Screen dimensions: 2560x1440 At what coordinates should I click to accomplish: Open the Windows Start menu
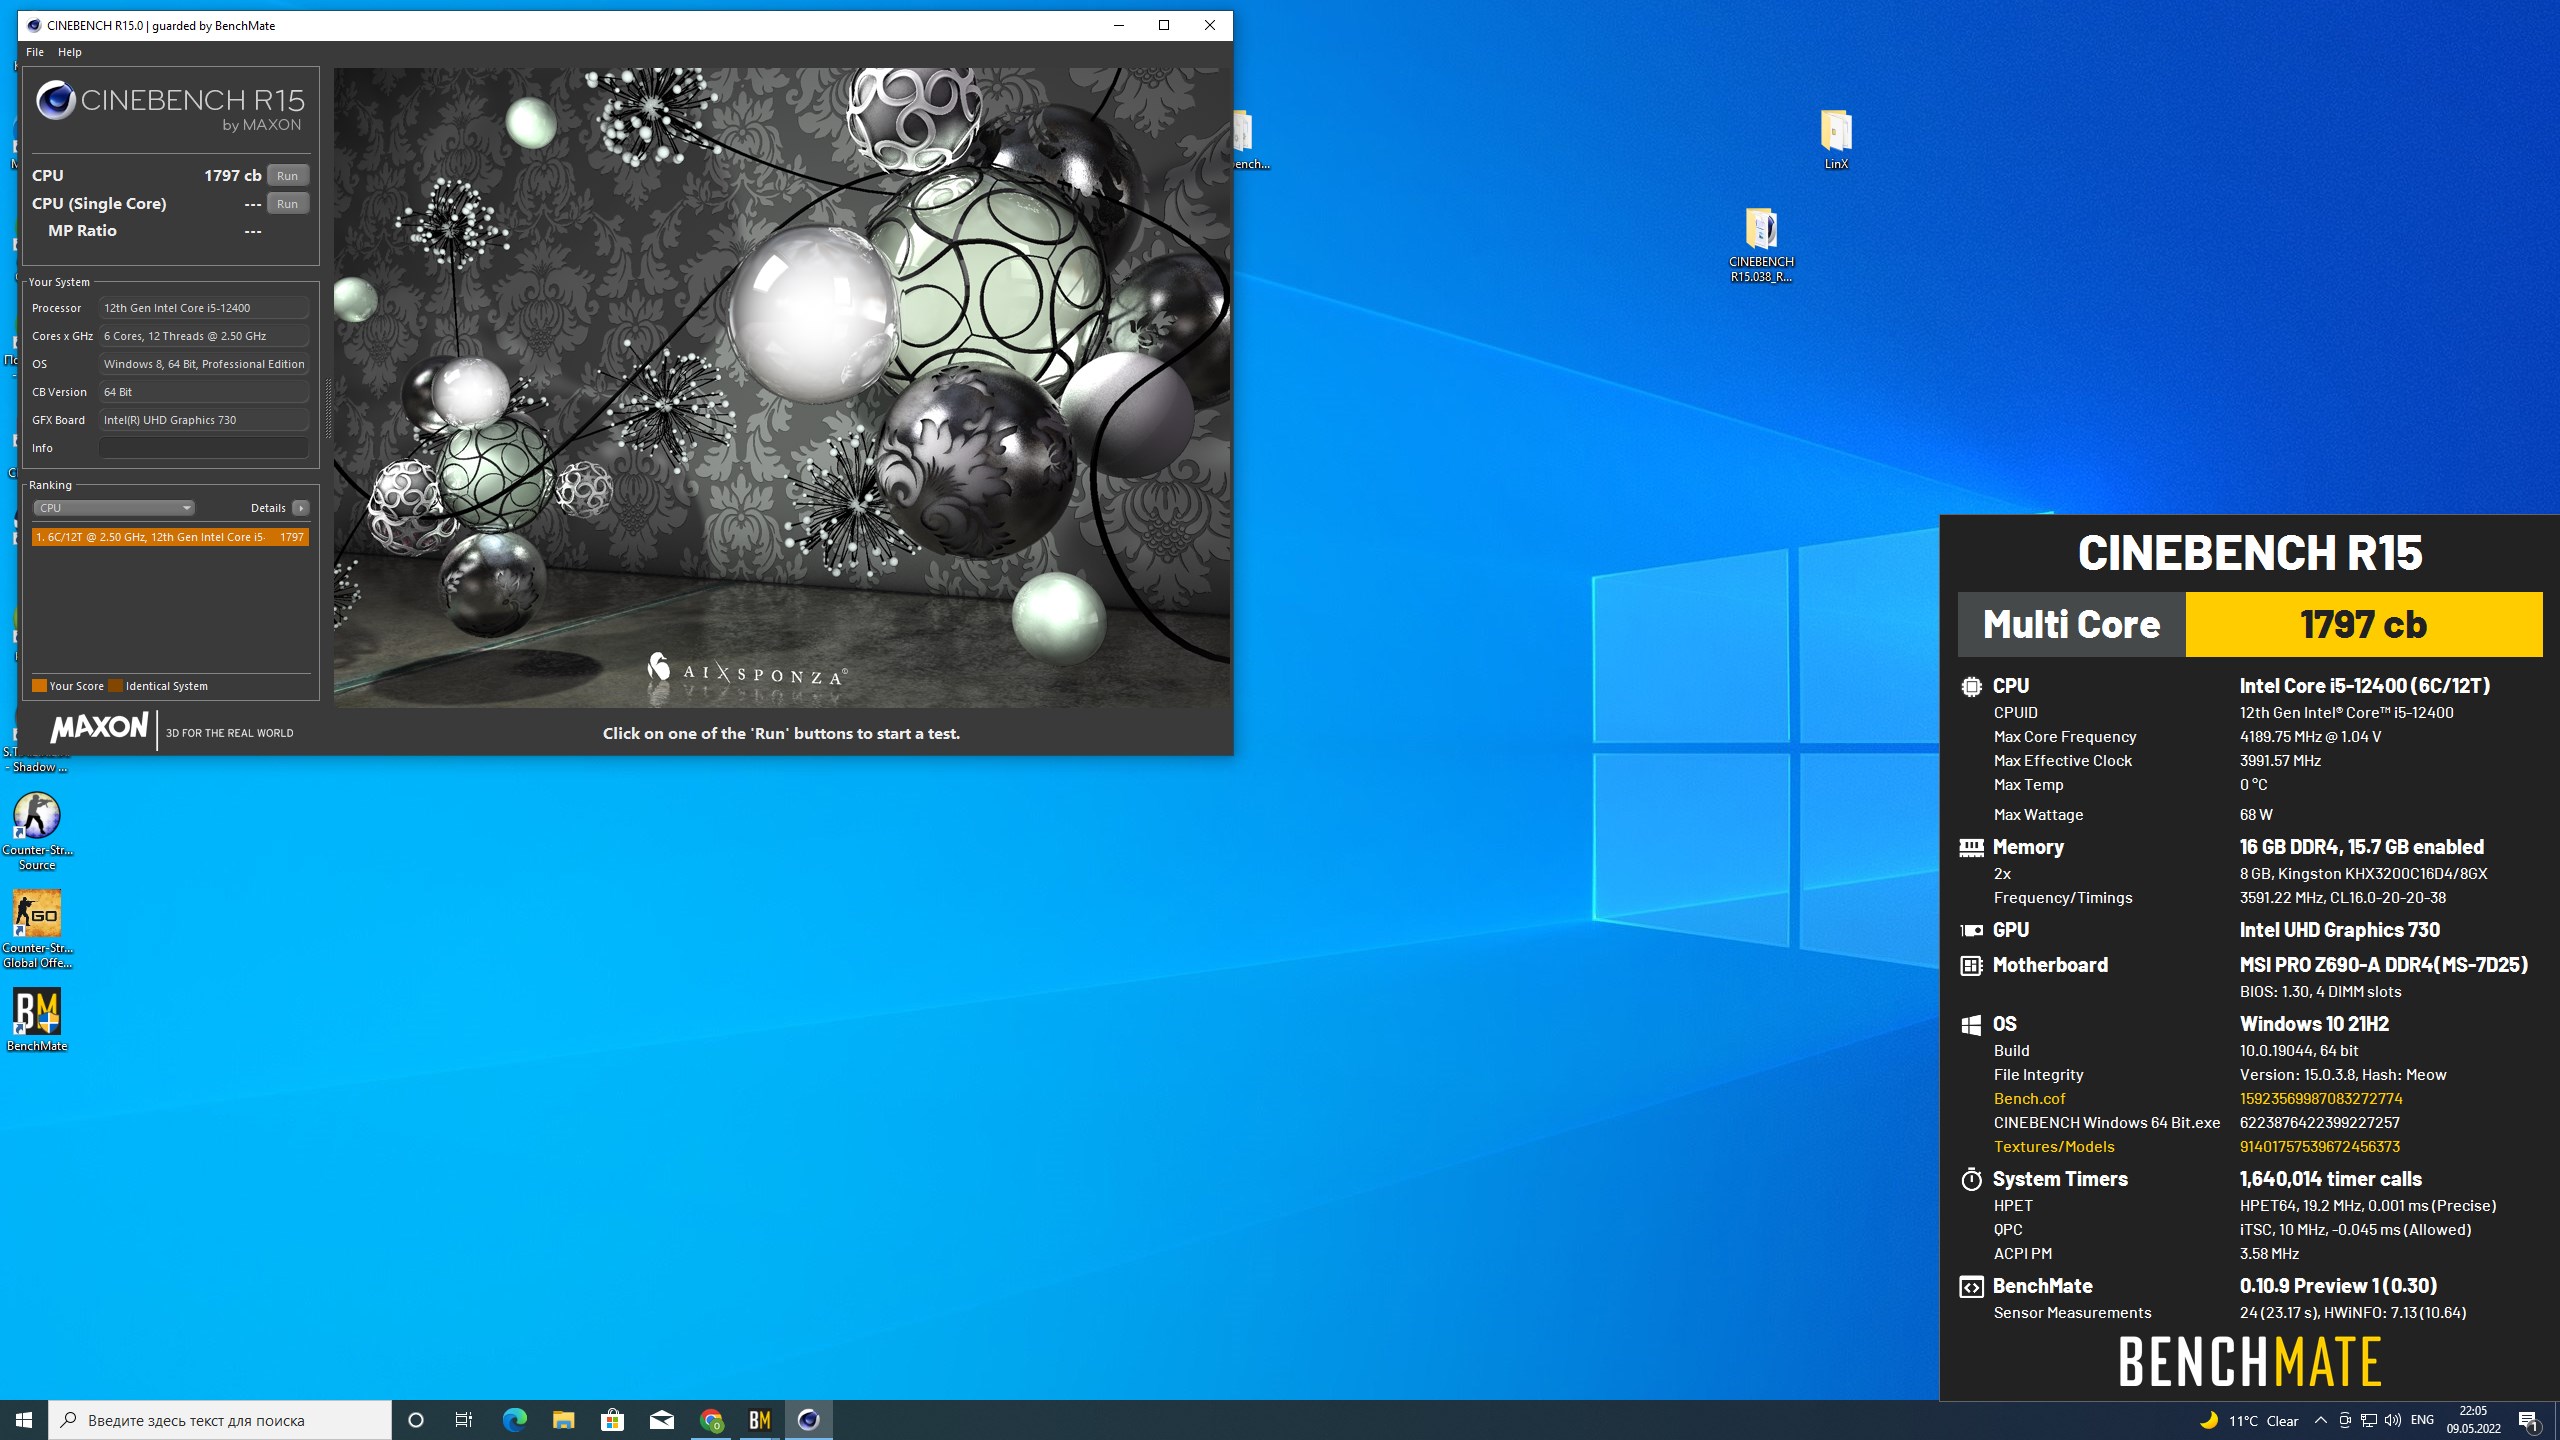click(24, 1420)
